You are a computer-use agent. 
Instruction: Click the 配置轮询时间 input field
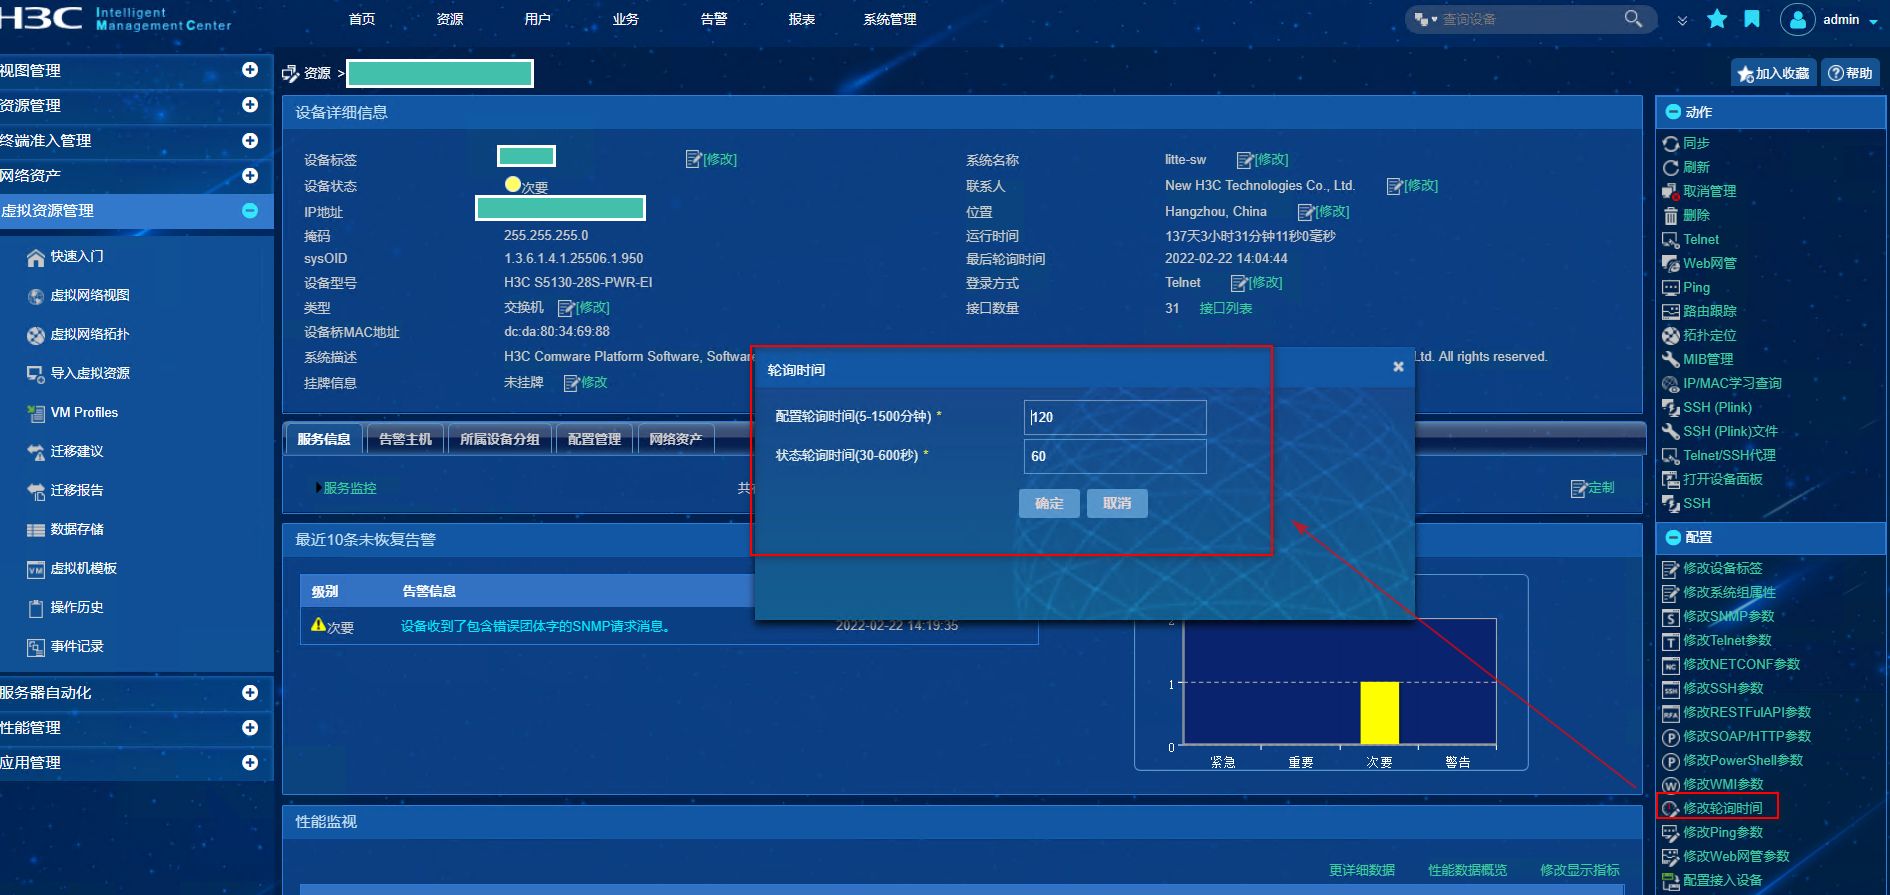(x=1115, y=417)
